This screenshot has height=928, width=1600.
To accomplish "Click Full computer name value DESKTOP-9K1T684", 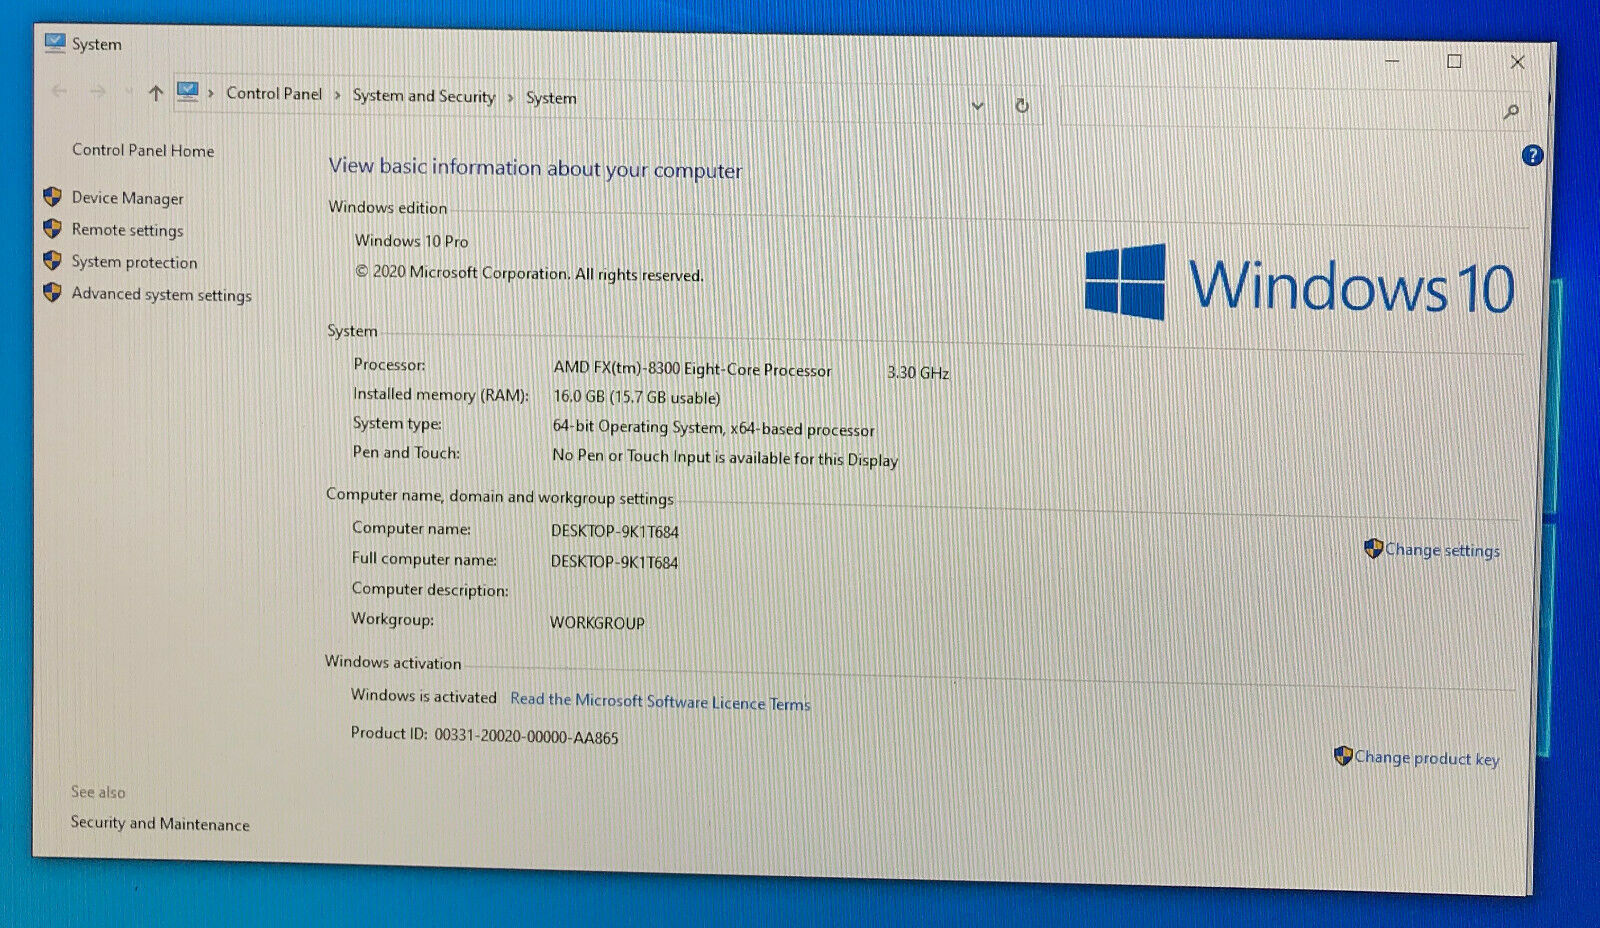I will click(x=614, y=562).
